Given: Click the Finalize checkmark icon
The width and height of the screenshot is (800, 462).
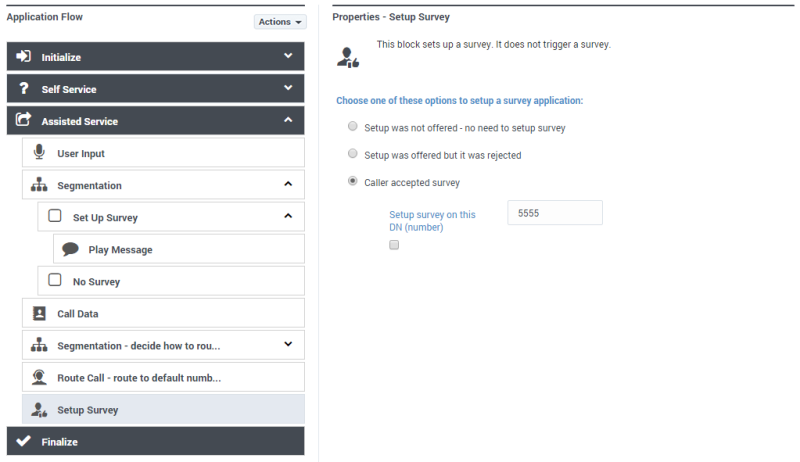Looking at the screenshot, I should click(x=24, y=441).
